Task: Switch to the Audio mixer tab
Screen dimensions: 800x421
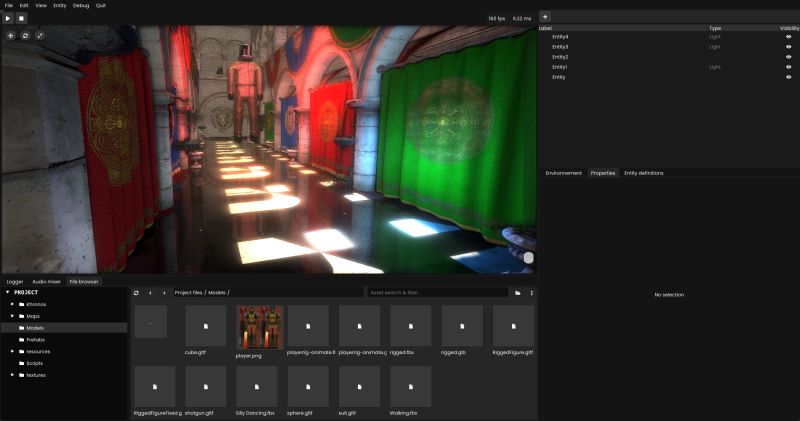Action: point(46,282)
